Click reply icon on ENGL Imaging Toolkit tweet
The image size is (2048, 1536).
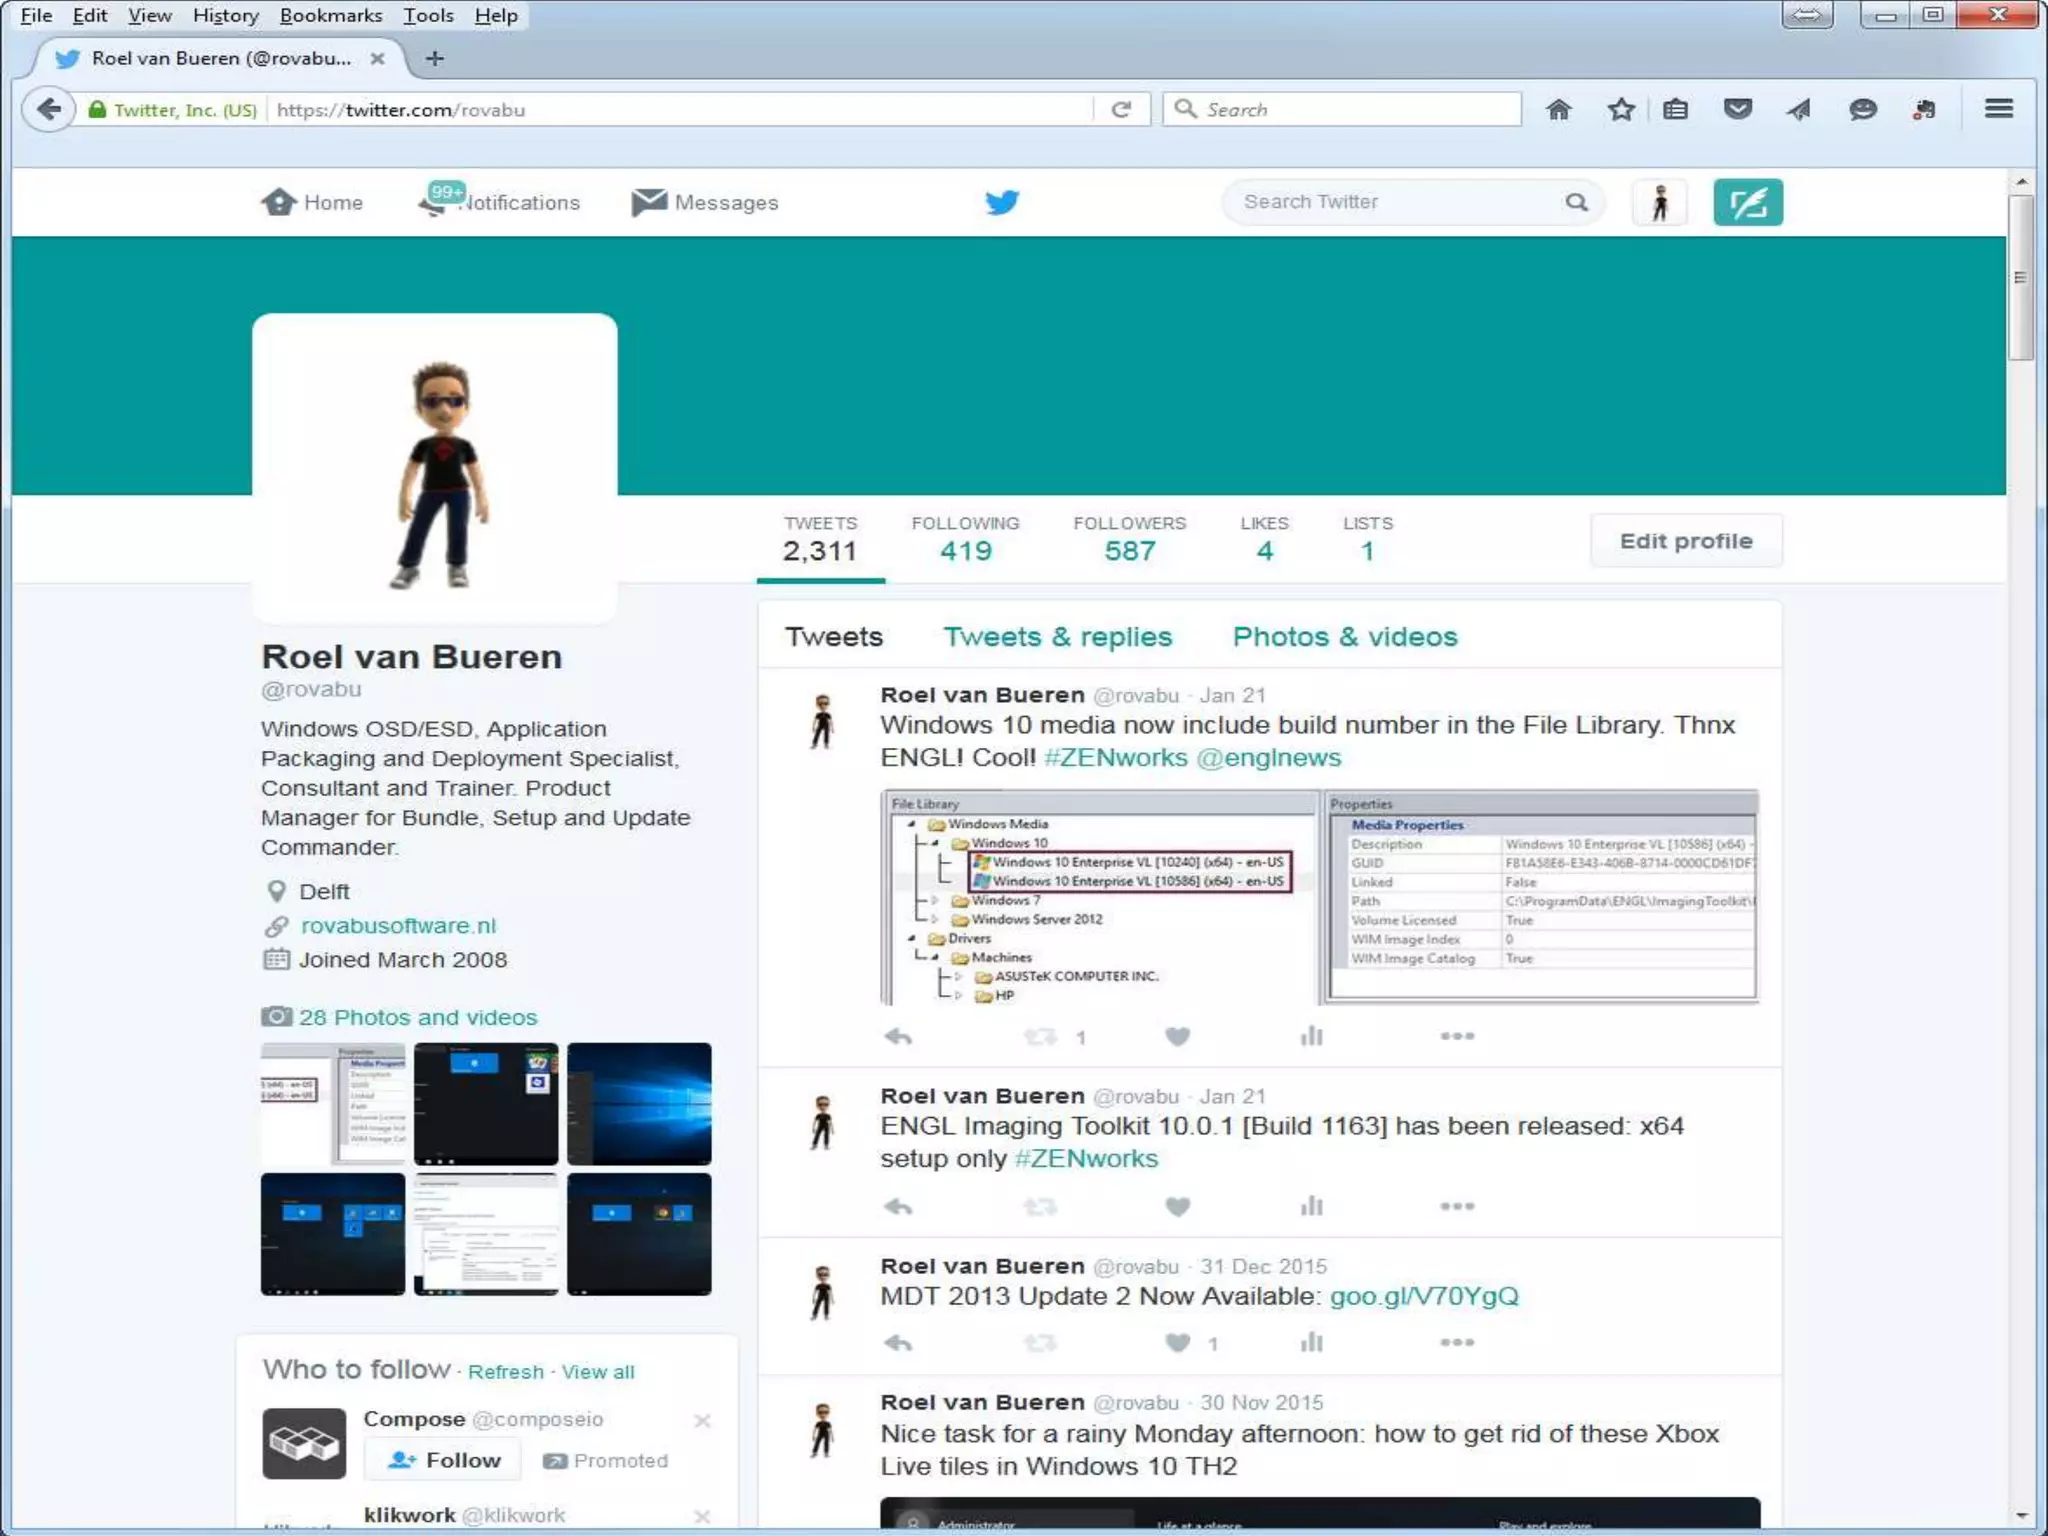point(898,1207)
